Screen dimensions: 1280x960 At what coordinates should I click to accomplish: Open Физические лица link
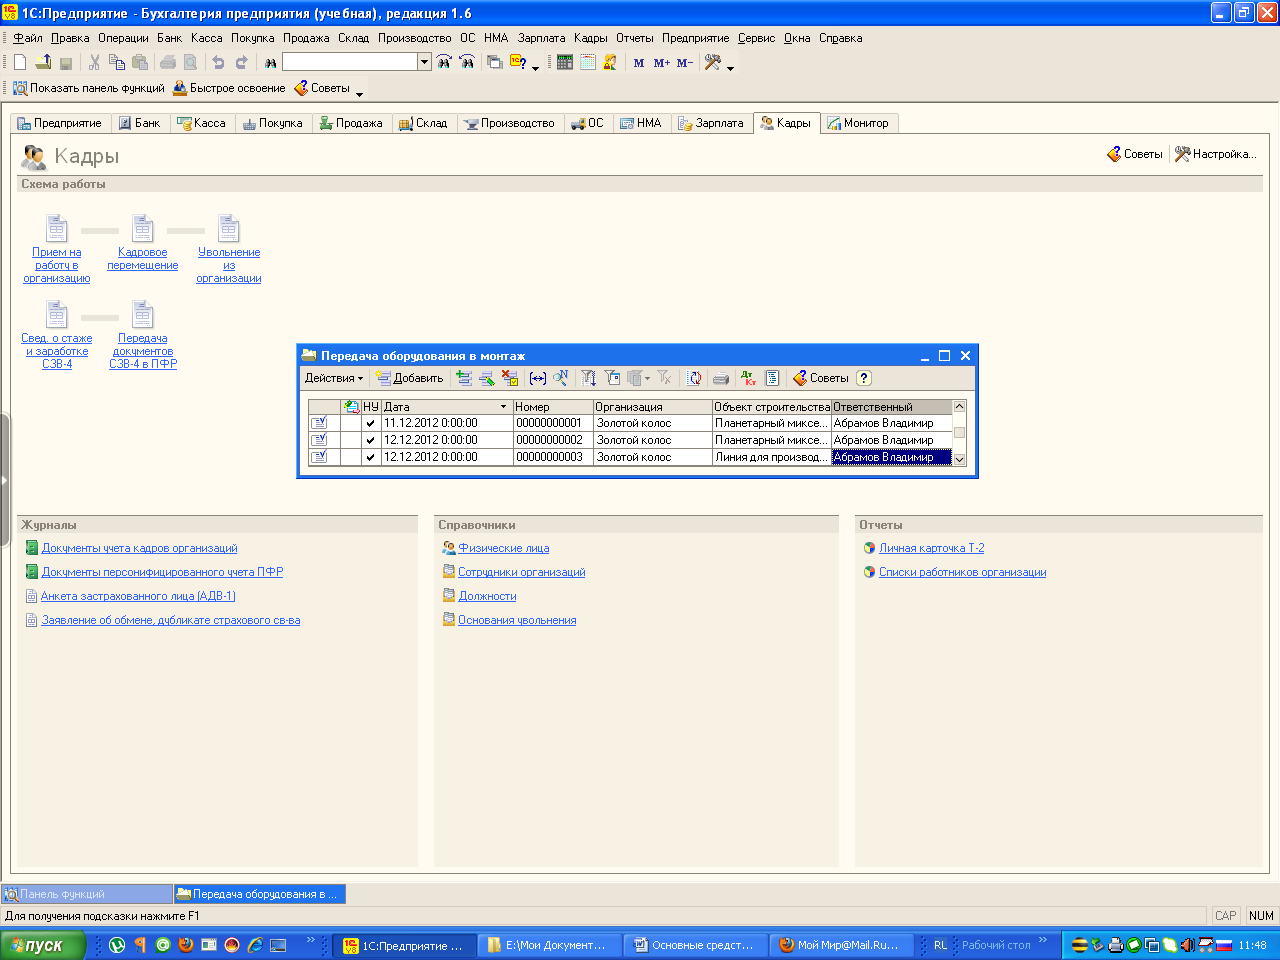tap(504, 548)
